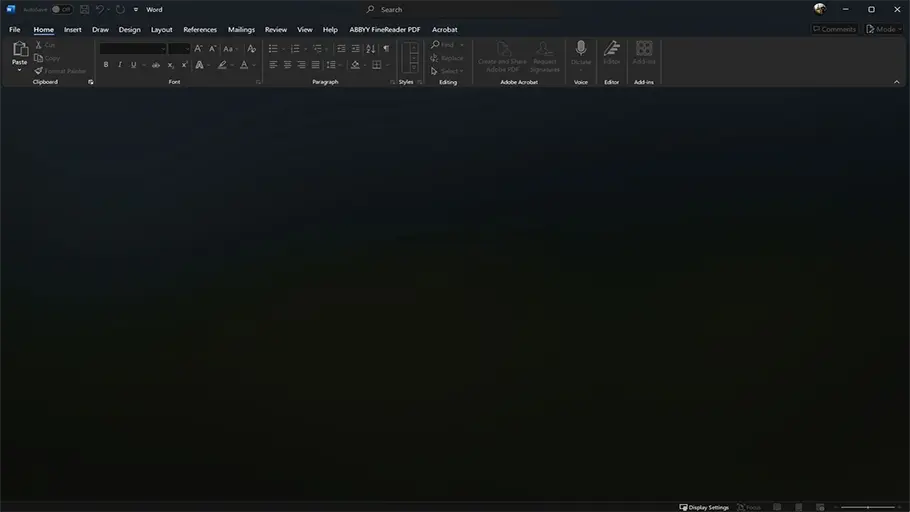Open the font name combo box

click(132, 48)
